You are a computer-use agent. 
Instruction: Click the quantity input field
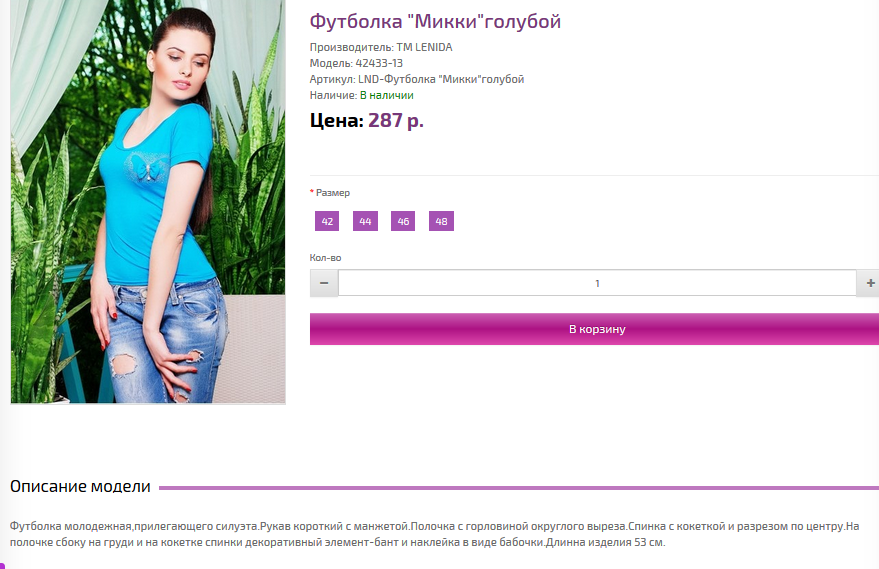click(597, 283)
